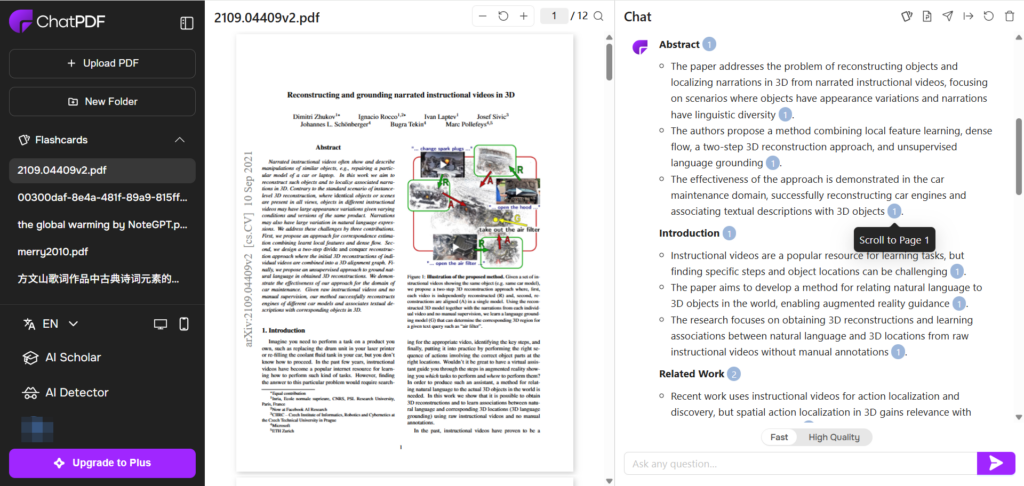Image resolution: width=1024 pixels, height=486 pixels.
Task: Reset PDF zoom with the rotate icon
Action: tap(503, 16)
